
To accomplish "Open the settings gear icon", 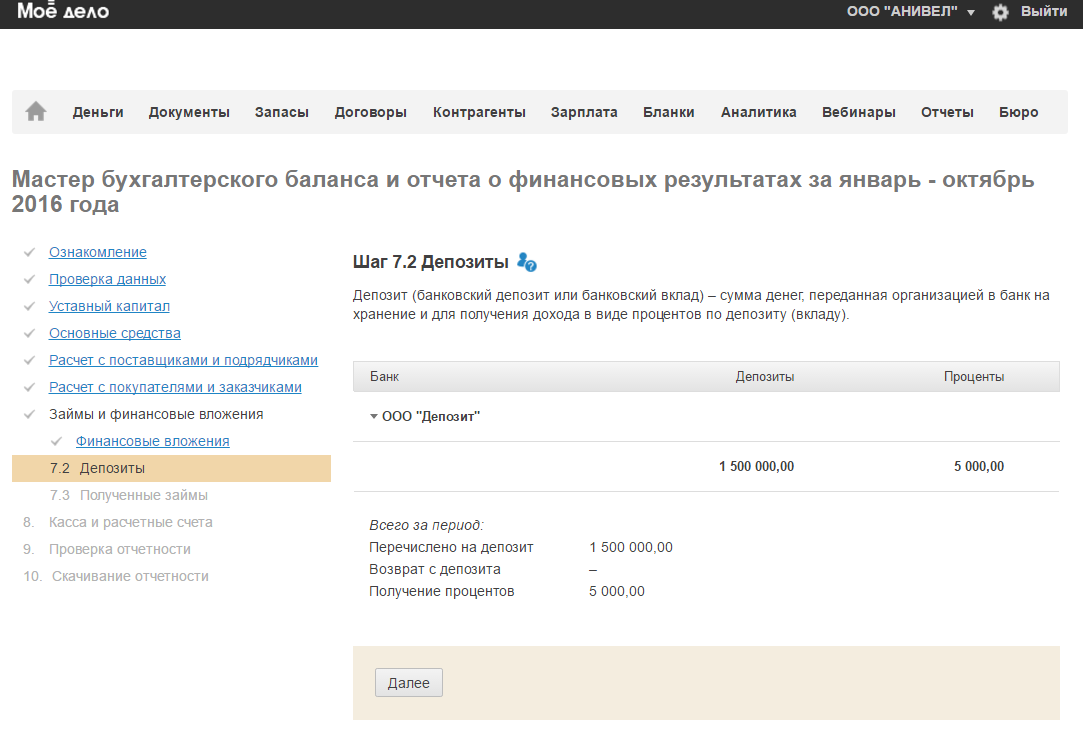I will (x=1000, y=12).
